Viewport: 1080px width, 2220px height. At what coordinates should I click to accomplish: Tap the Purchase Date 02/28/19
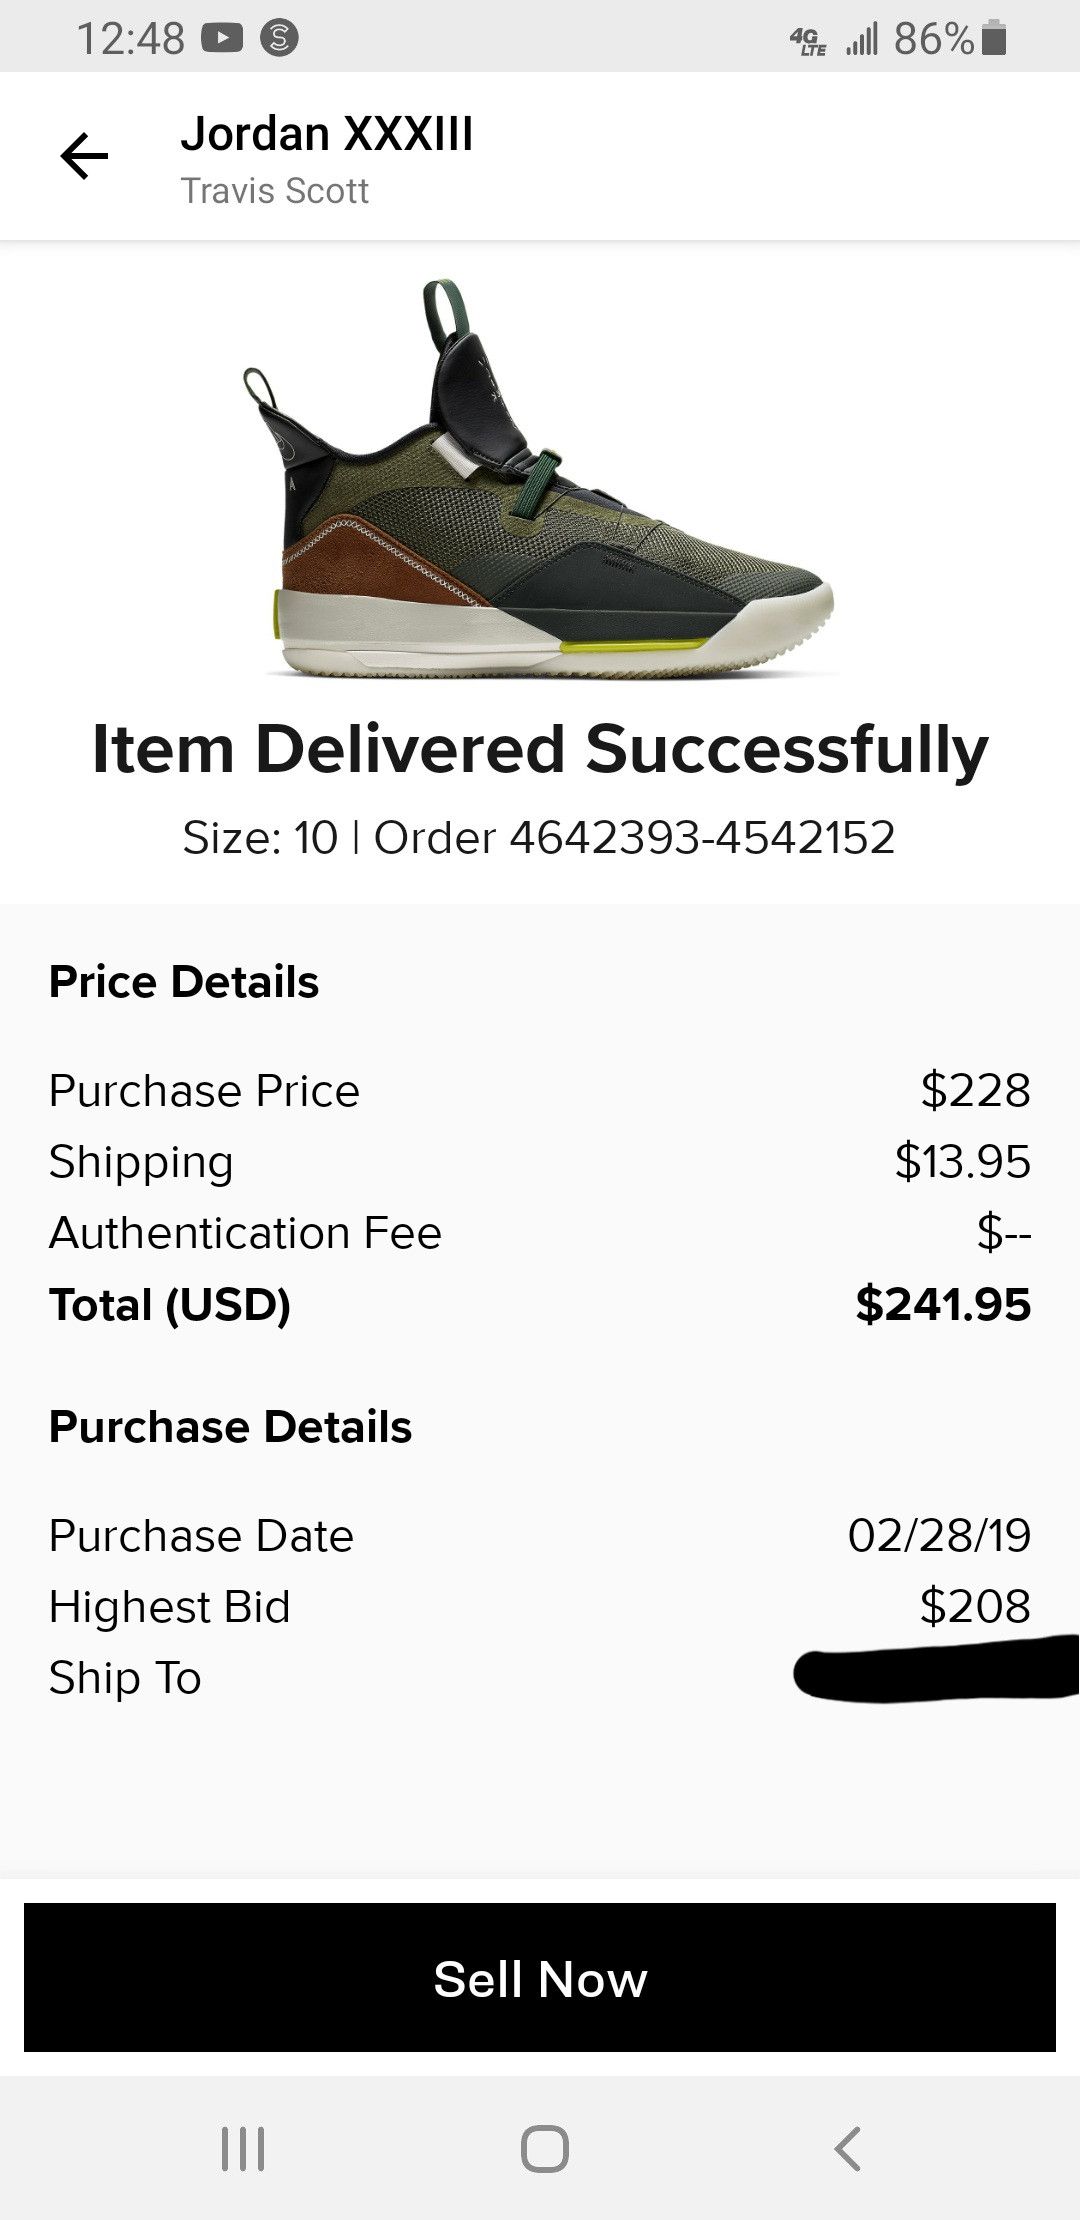[939, 1535]
